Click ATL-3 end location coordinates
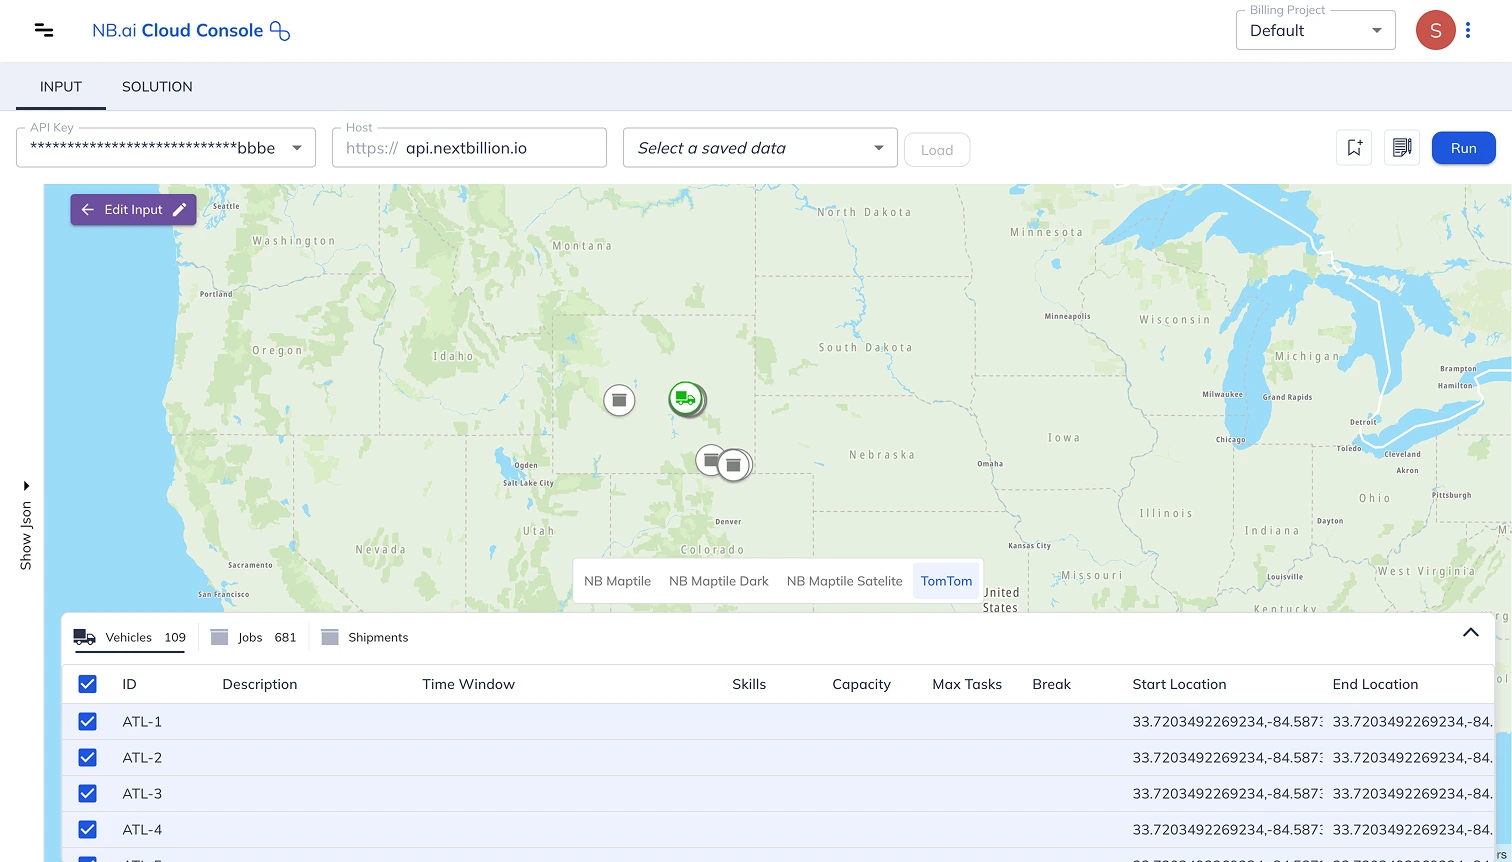This screenshot has height=862, width=1512. [1413, 793]
